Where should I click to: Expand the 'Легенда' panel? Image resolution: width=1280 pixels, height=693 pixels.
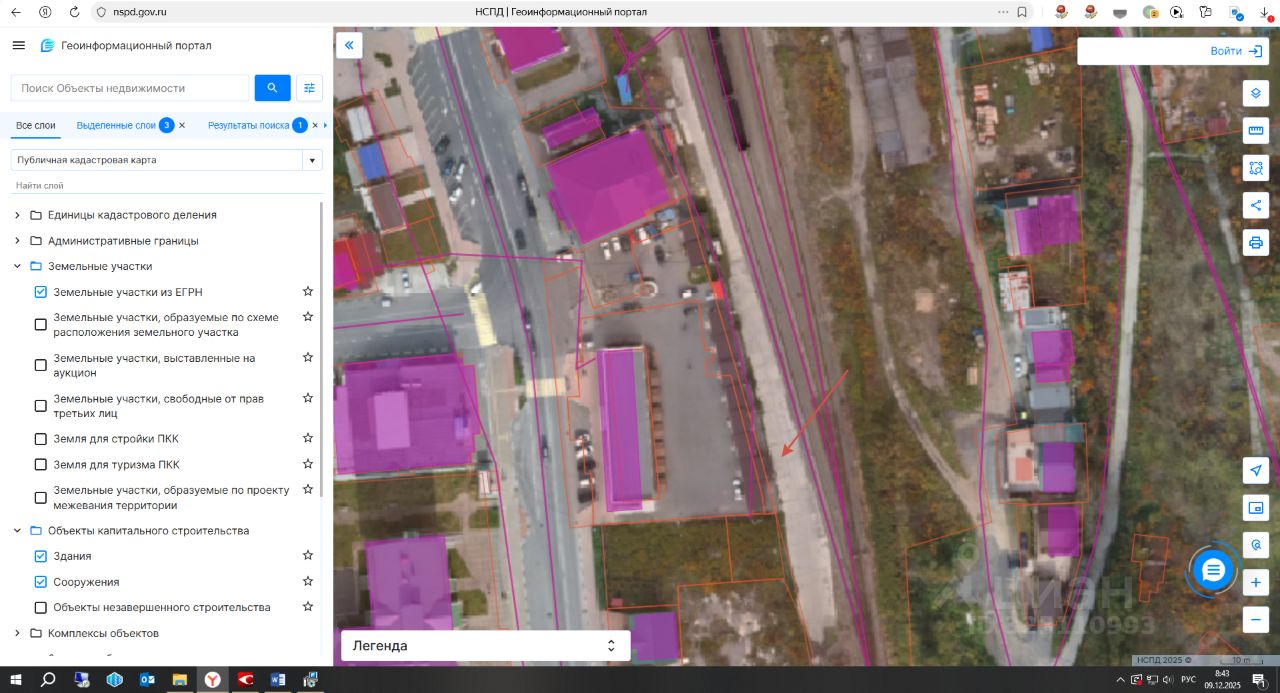486,646
